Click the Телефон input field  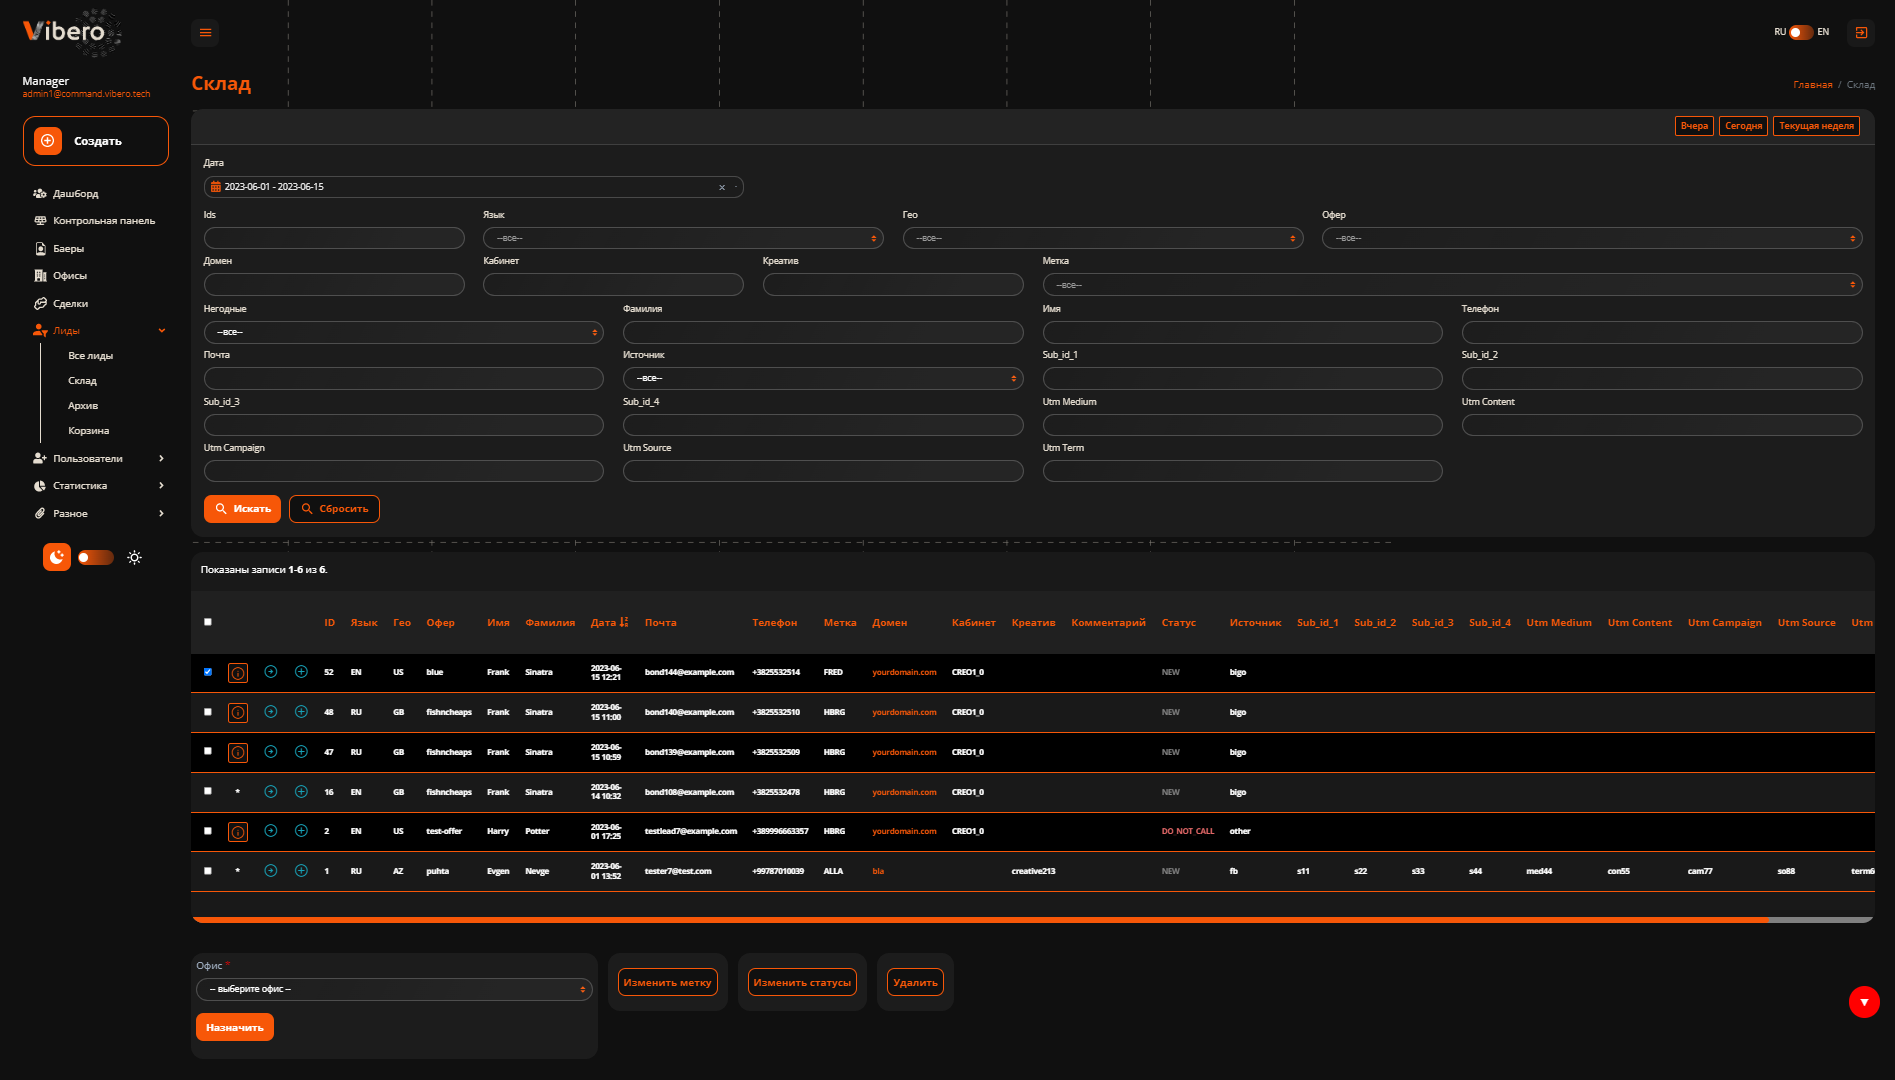pyautogui.click(x=1662, y=332)
